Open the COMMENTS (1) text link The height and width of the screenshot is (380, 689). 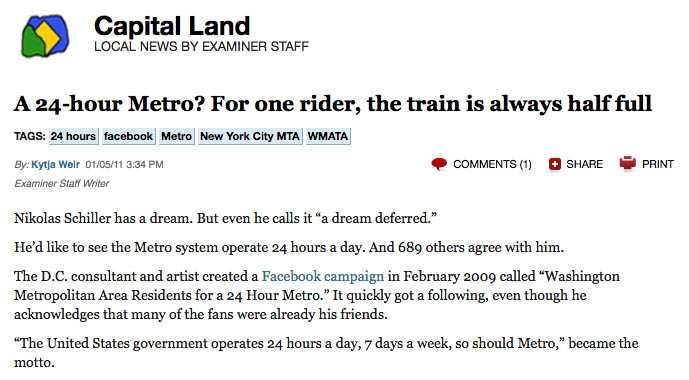[492, 164]
